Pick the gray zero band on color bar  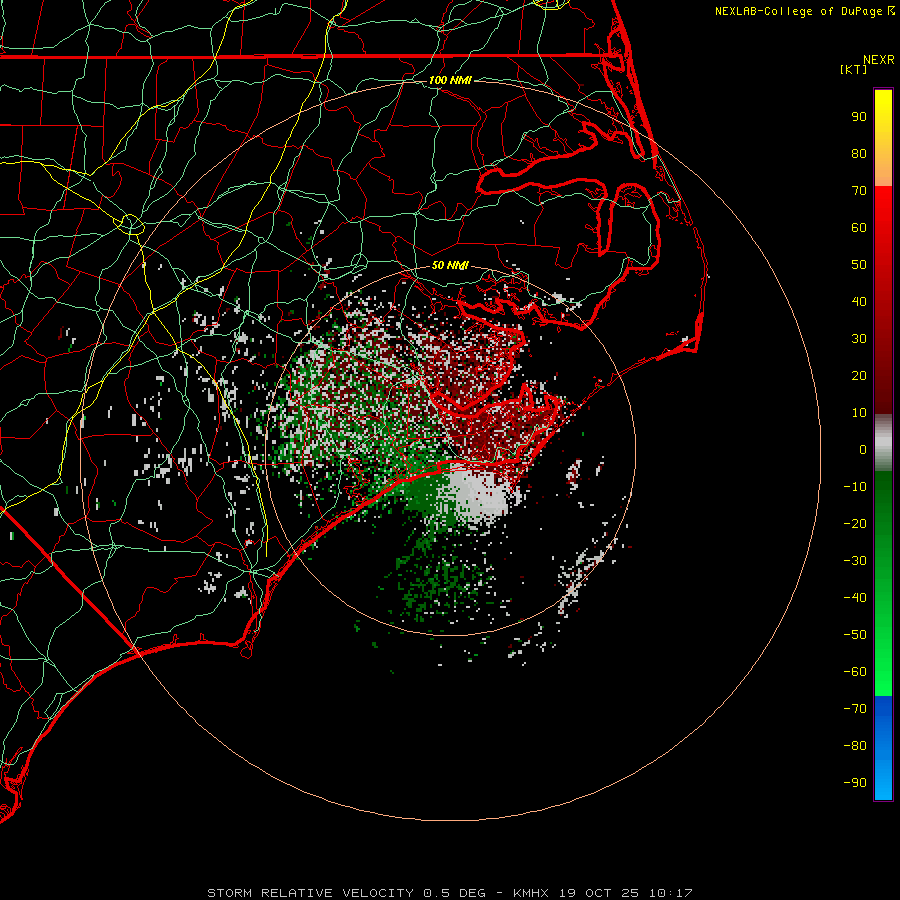883,443
